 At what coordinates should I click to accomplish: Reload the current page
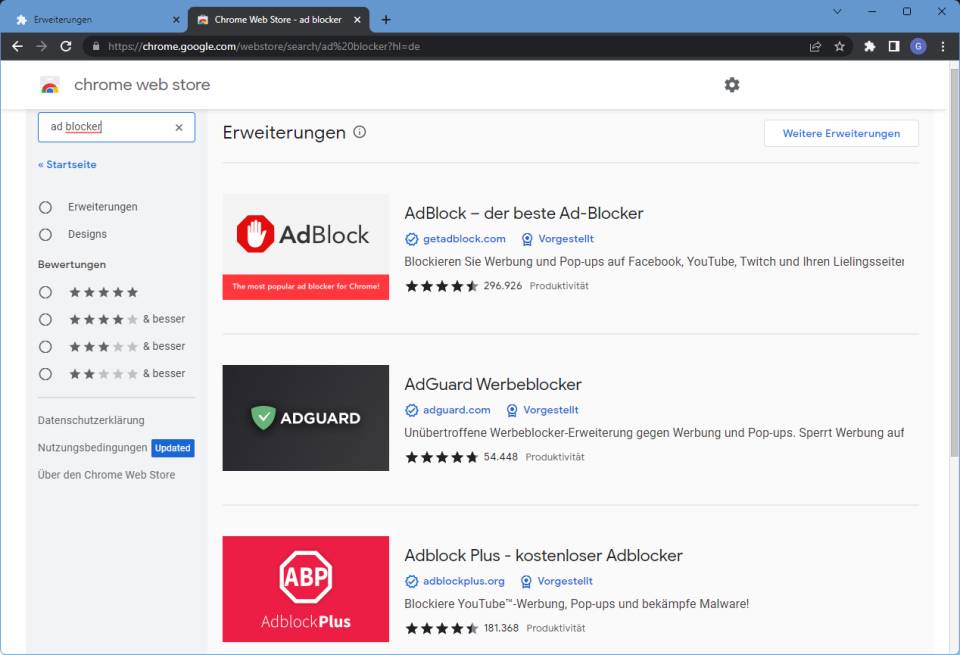(x=66, y=47)
